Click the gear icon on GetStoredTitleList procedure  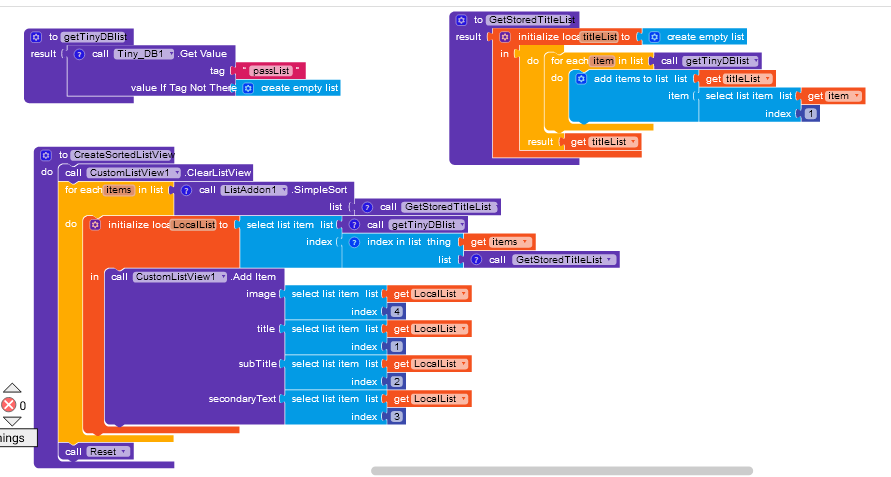point(461,20)
